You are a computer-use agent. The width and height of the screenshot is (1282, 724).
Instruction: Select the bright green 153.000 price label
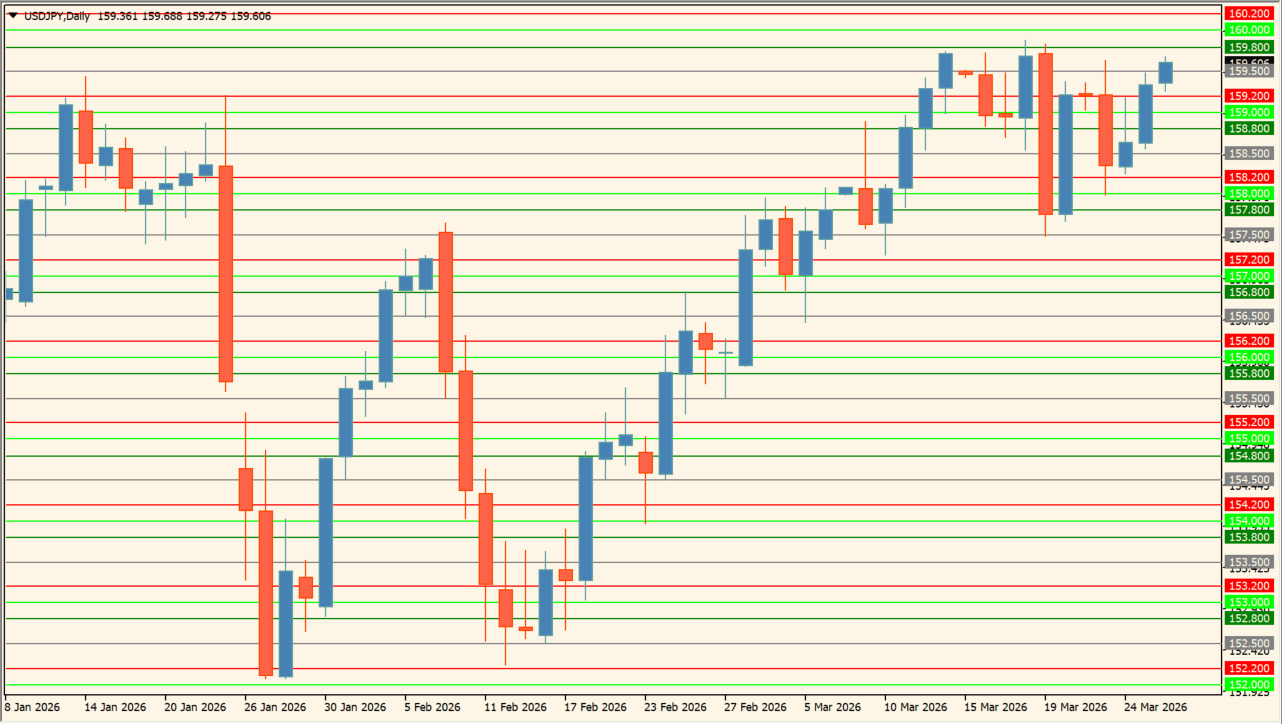[x=1249, y=602]
